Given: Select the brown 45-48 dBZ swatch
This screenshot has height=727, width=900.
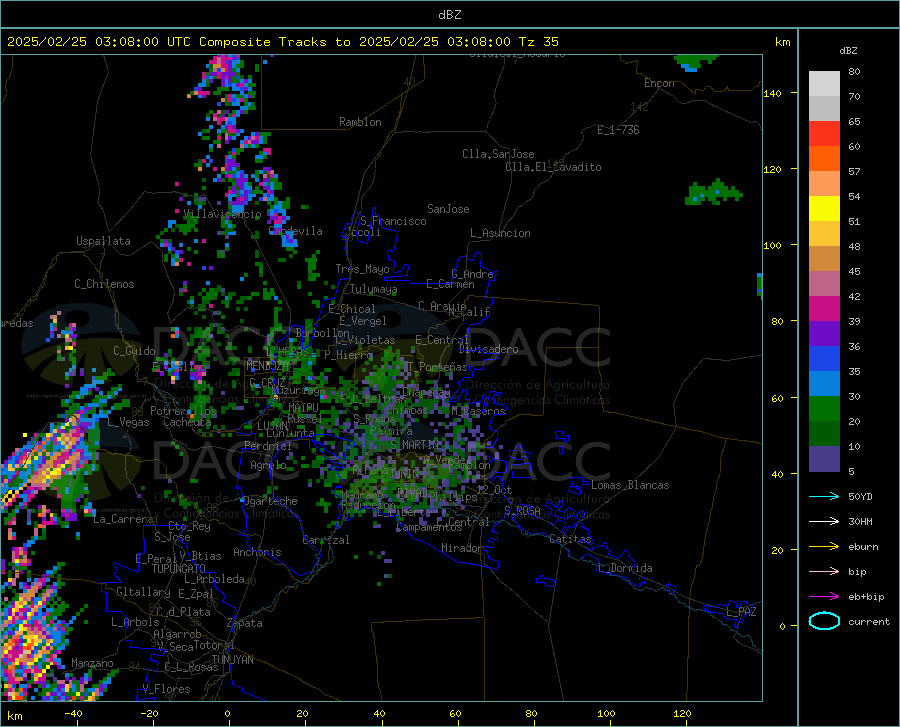Looking at the screenshot, I should (x=824, y=259).
